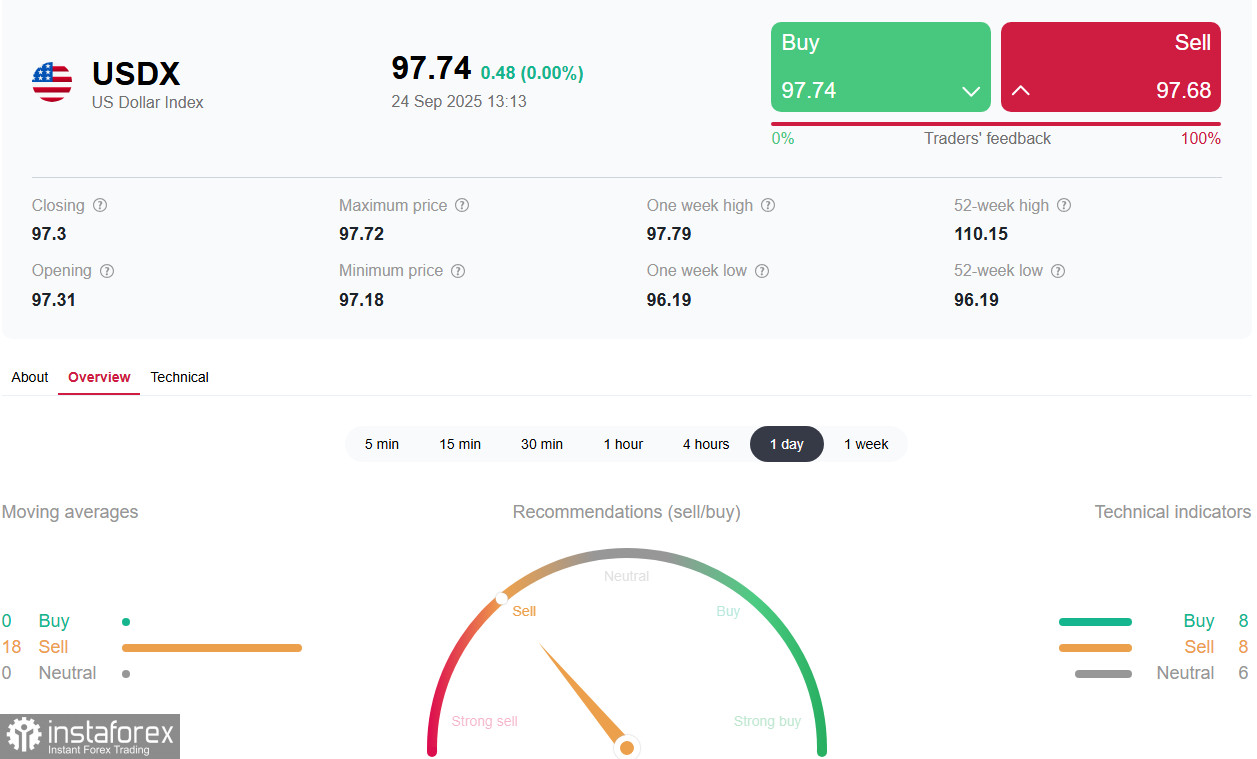Select the 4 hours timeframe
1257x759 pixels.
(x=706, y=444)
